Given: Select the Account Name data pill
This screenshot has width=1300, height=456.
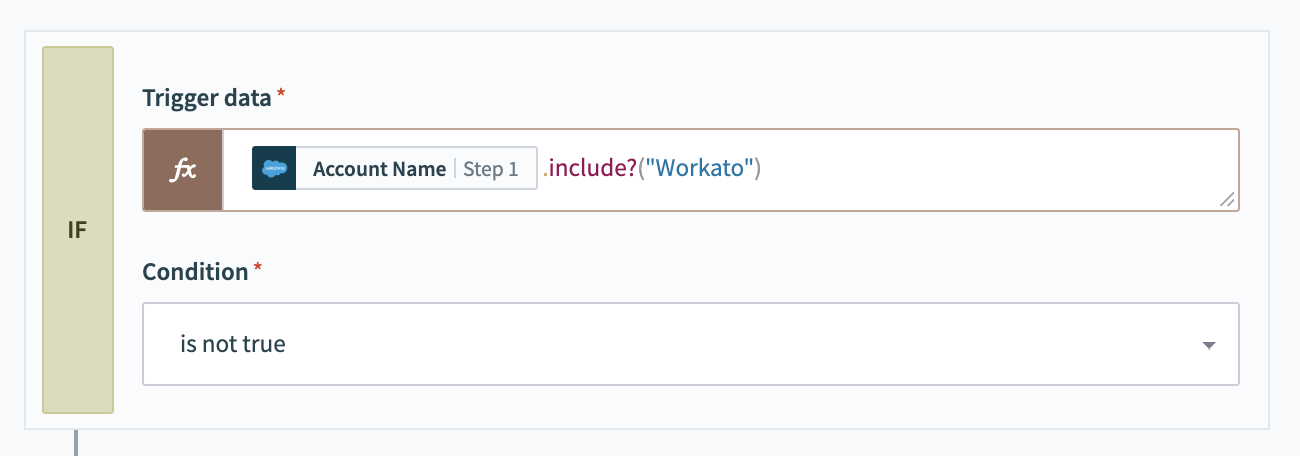Looking at the screenshot, I should point(379,169).
